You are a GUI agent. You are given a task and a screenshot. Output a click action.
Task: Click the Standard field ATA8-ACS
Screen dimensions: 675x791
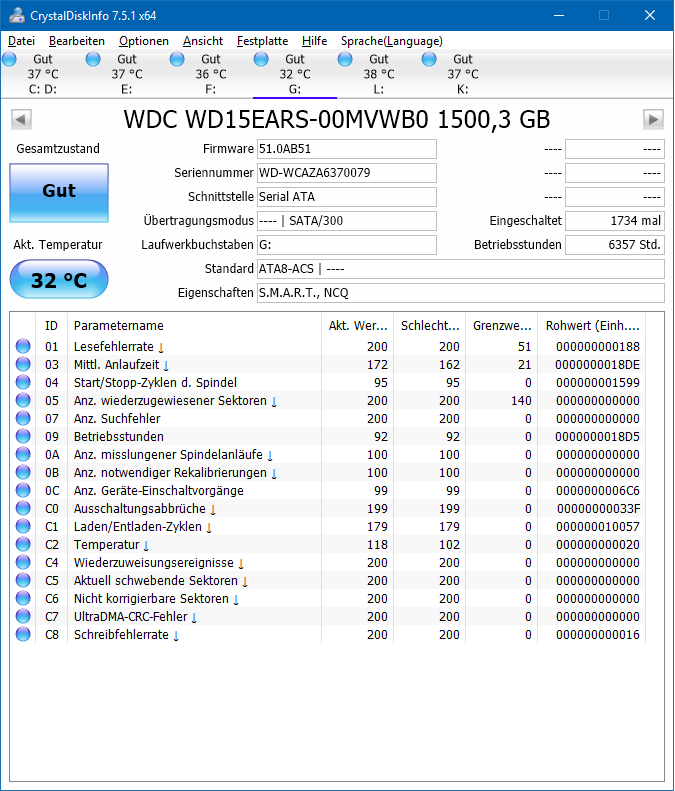pos(461,269)
